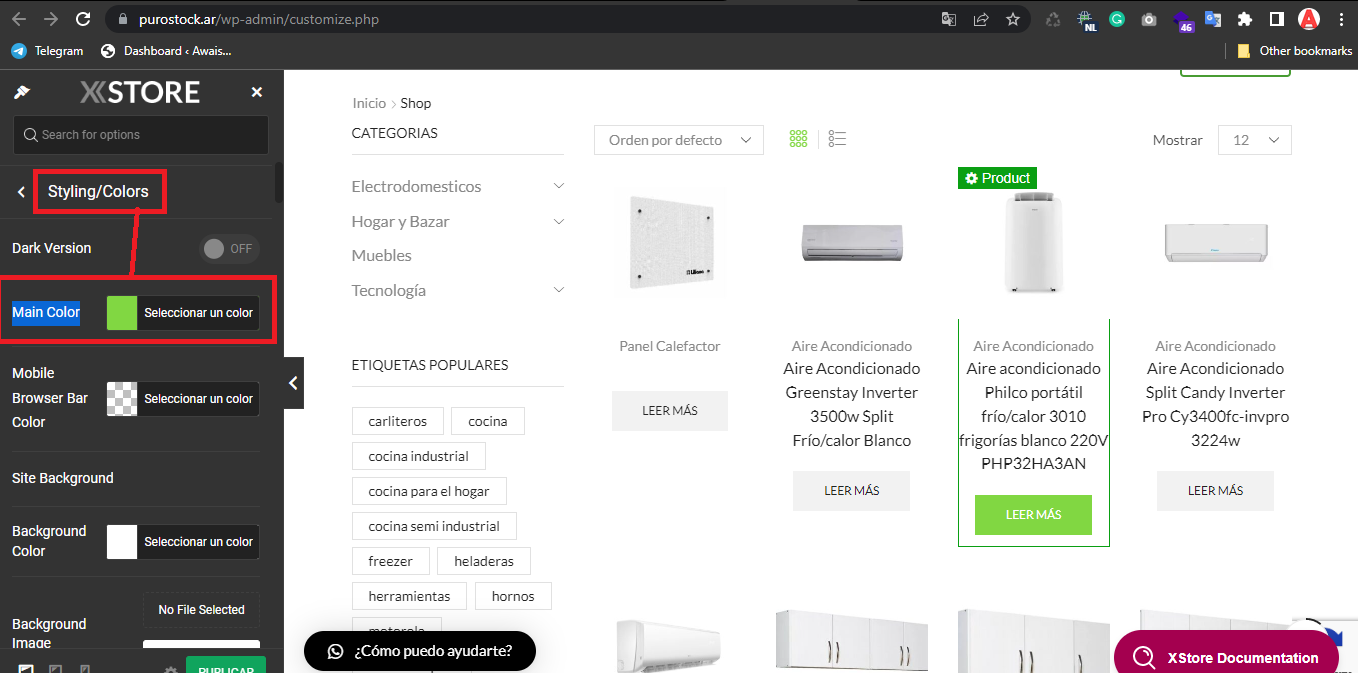Open the Panel Calefactor product image
This screenshot has width=1358, height=673.
click(670, 241)
